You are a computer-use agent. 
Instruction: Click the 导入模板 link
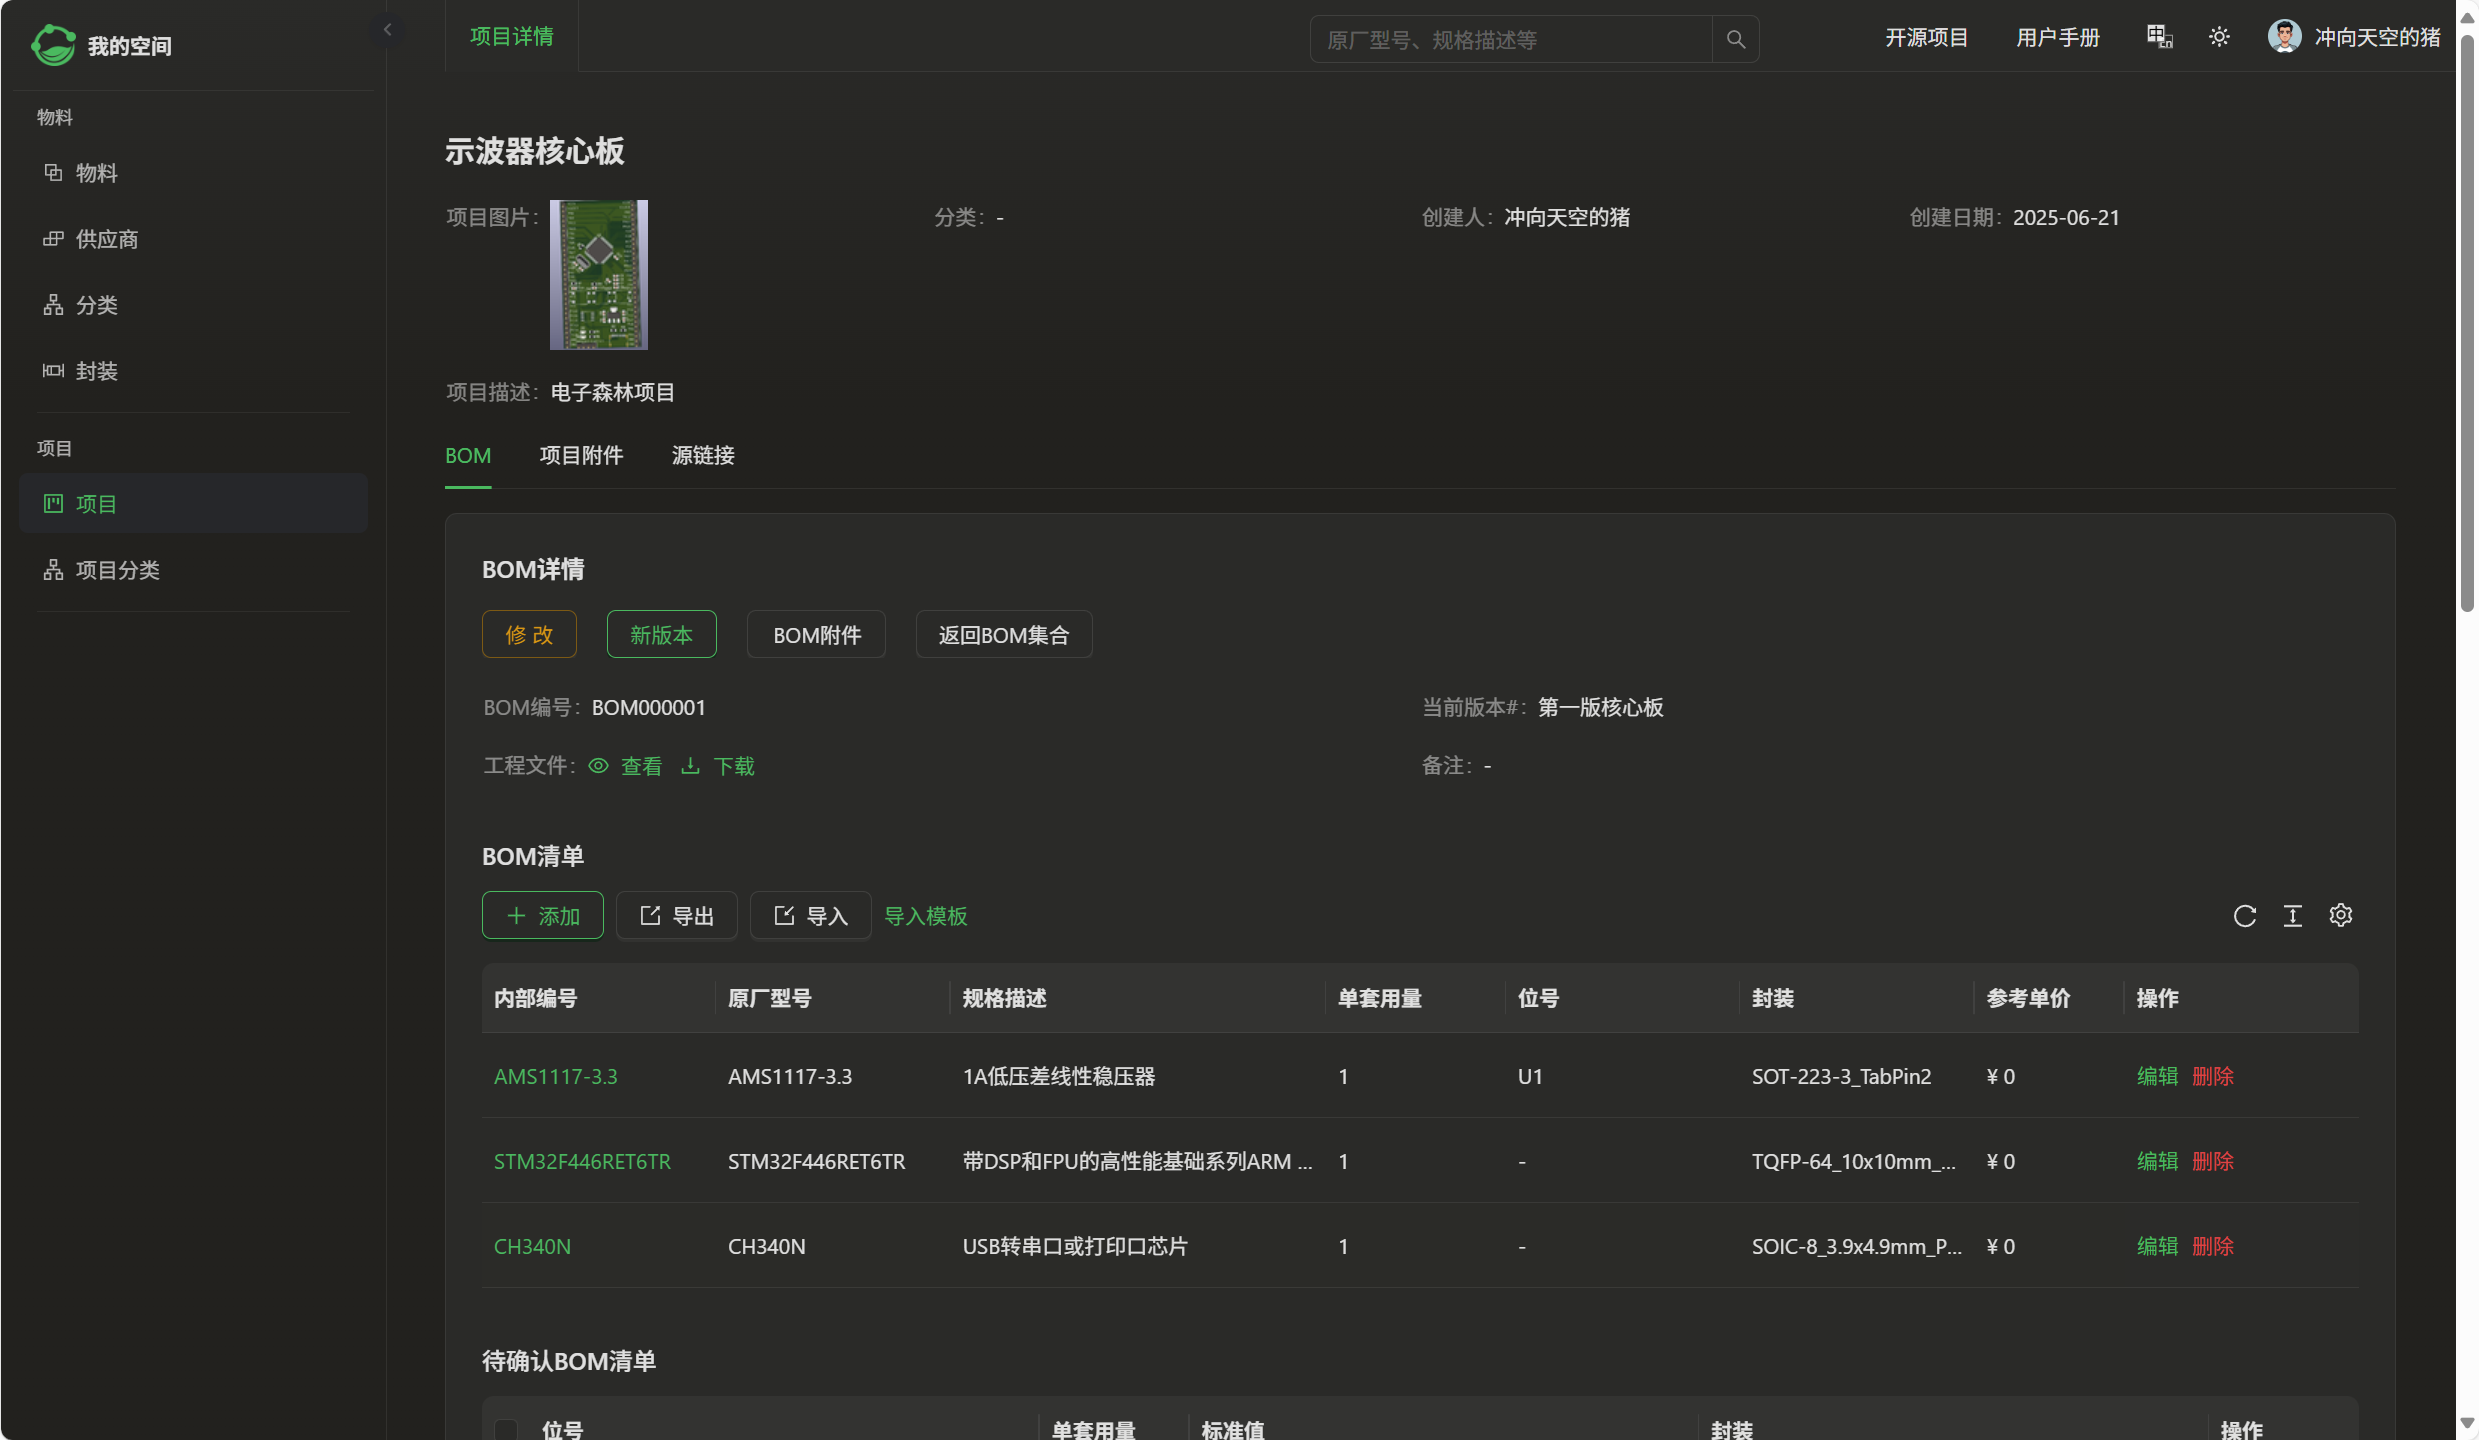coord(925,916)
